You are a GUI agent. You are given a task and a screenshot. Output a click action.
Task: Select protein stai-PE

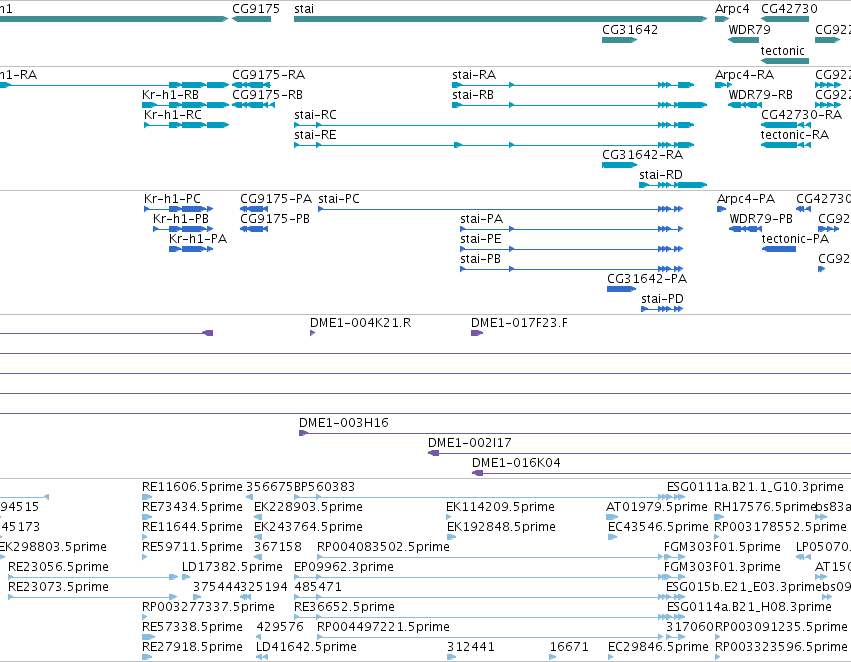[x=571, y=250]
